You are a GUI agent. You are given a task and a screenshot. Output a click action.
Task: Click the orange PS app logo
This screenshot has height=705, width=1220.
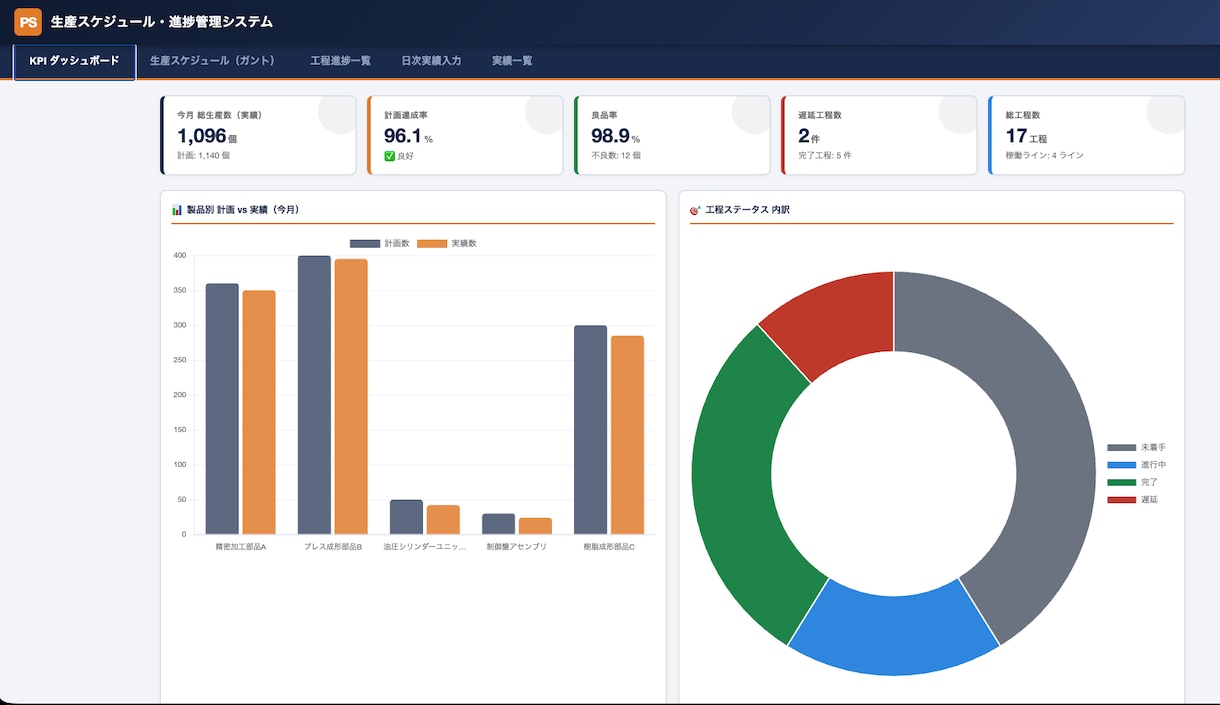(x=28, y=21)
